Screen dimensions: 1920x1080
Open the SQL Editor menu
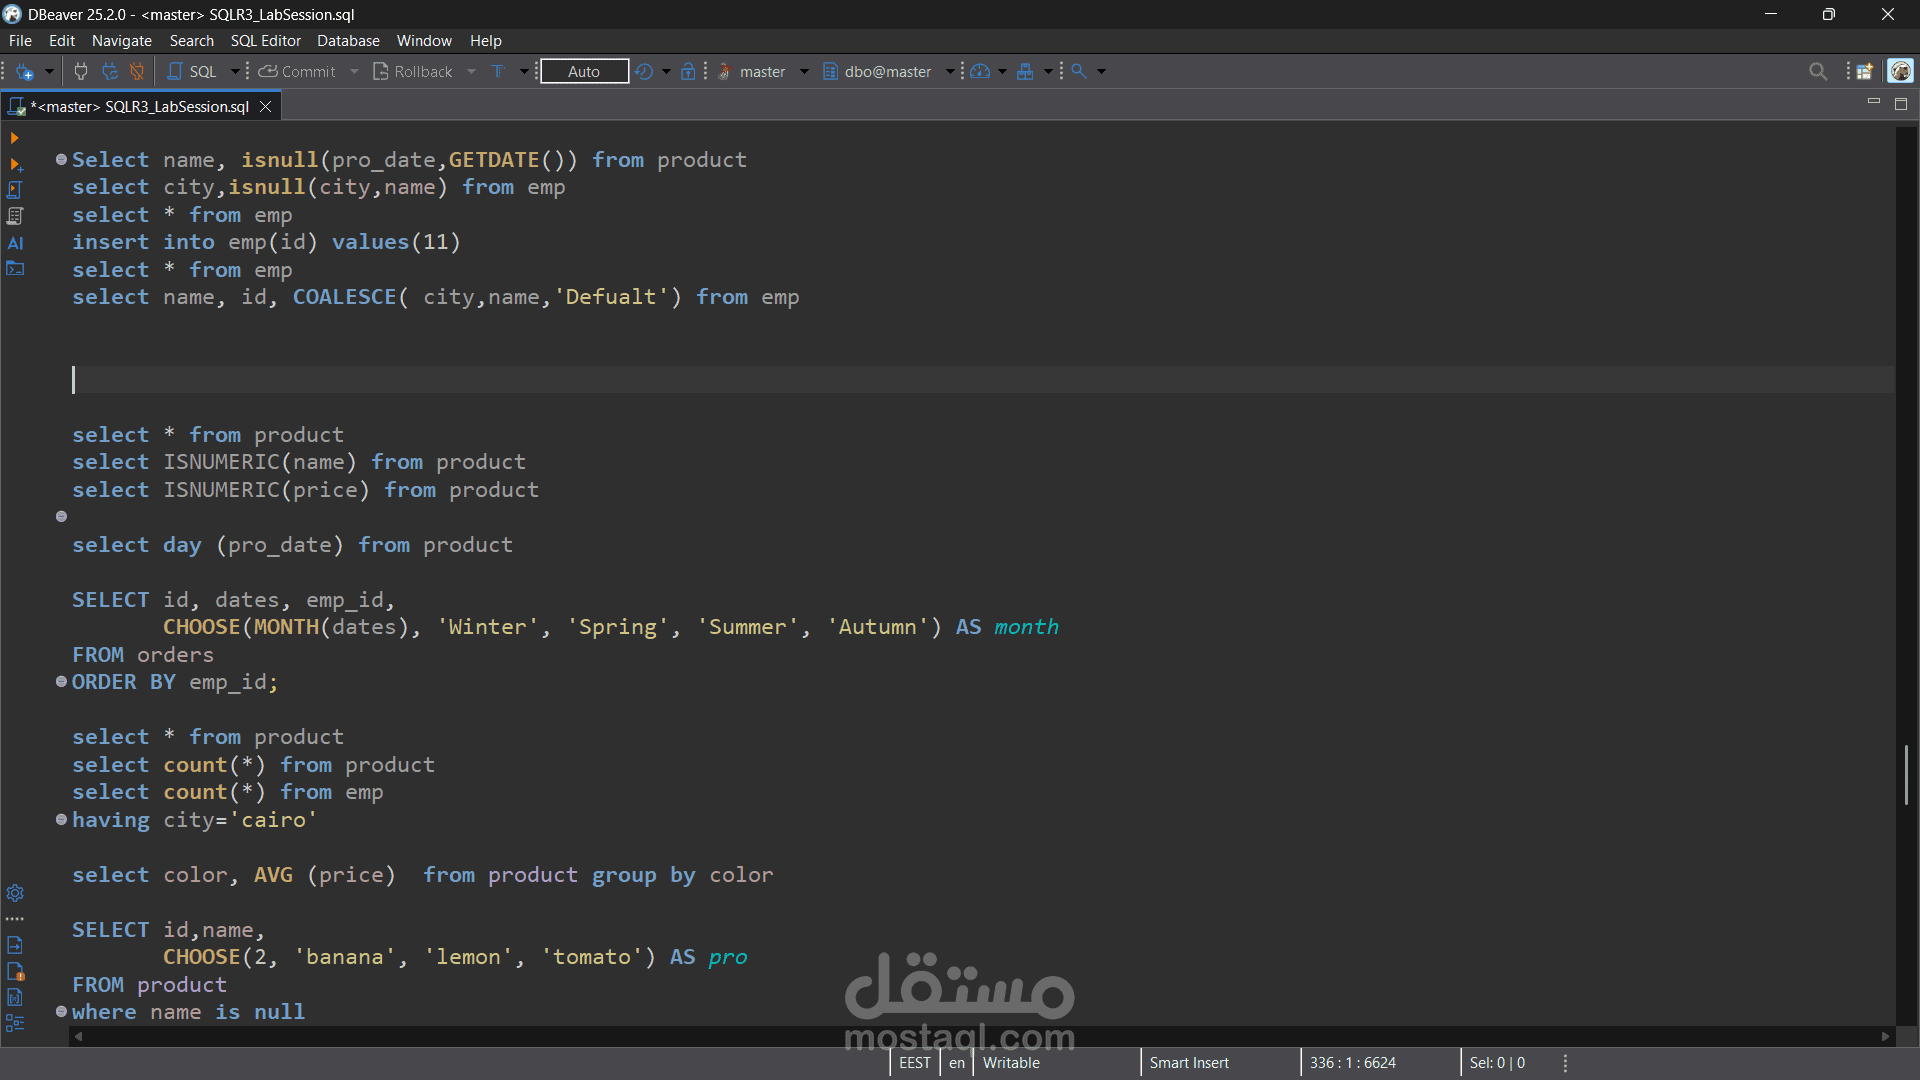[266, 41]
